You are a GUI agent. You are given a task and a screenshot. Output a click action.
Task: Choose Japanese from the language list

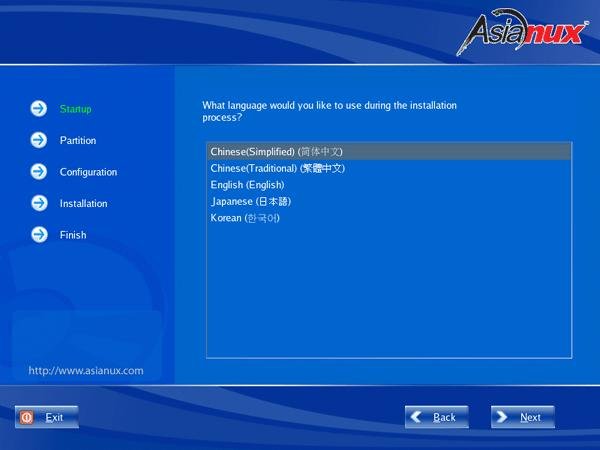(389, 201)
